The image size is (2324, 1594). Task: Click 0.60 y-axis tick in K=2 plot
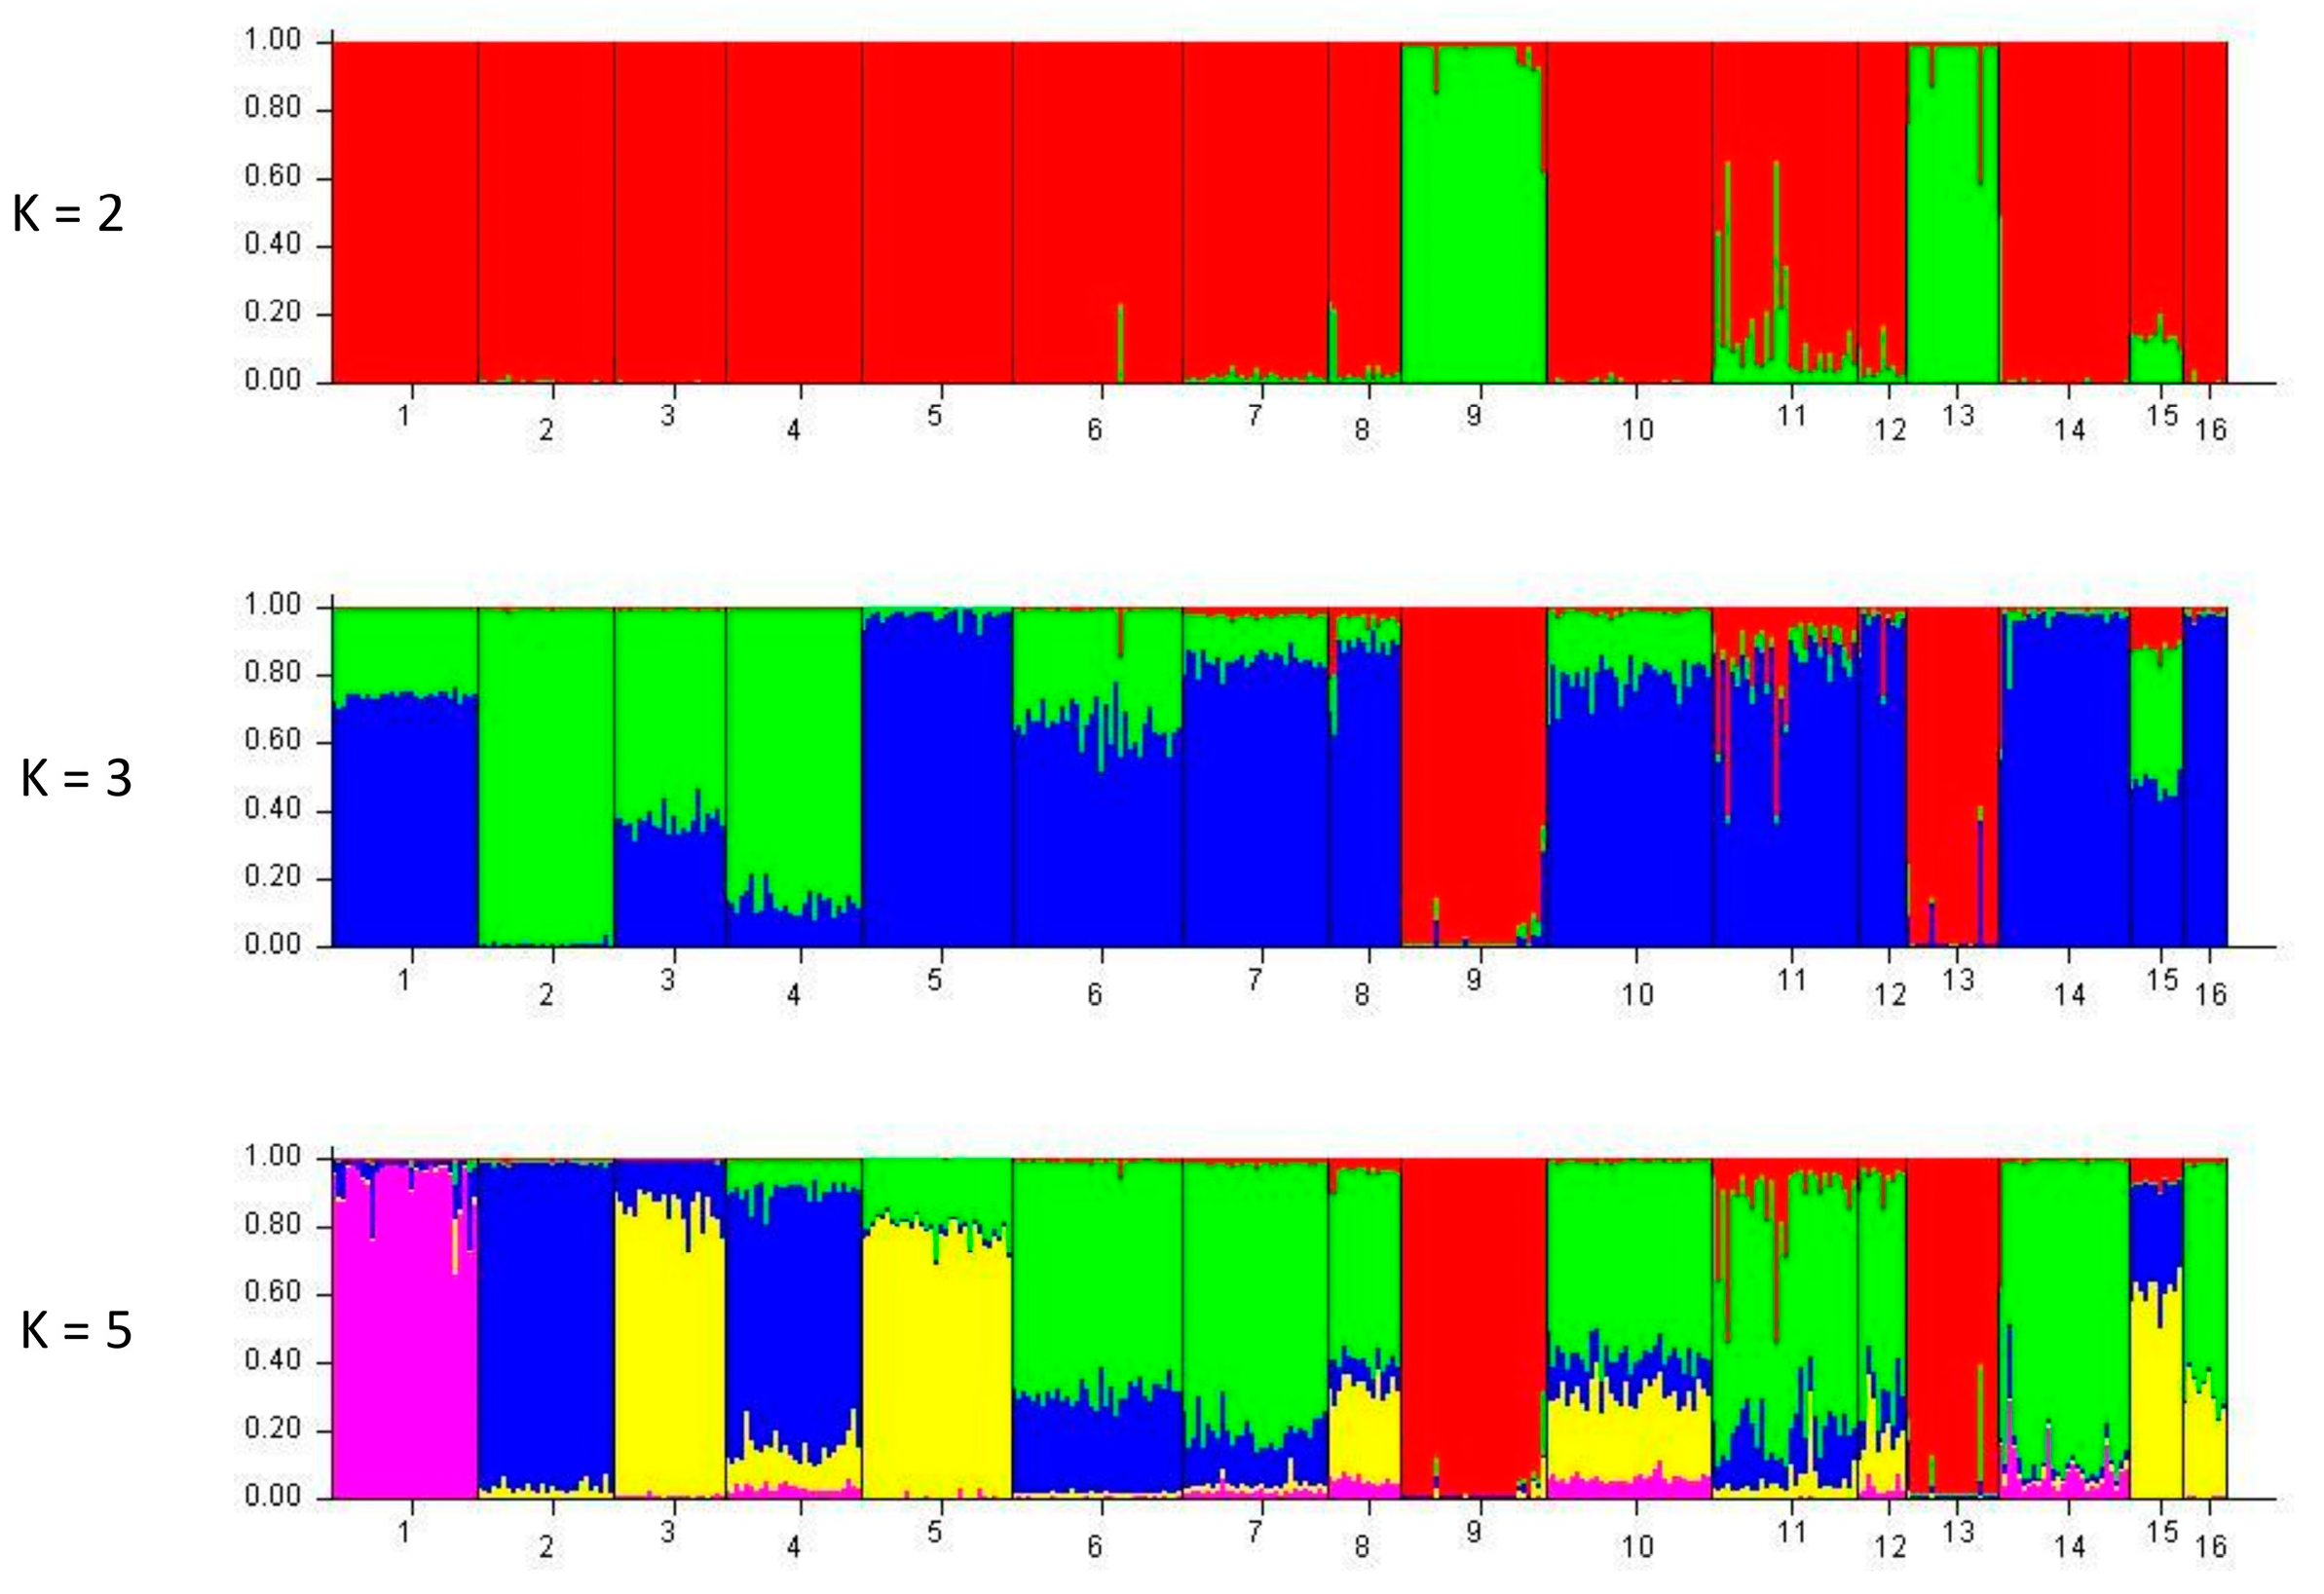tap(272, 177)
